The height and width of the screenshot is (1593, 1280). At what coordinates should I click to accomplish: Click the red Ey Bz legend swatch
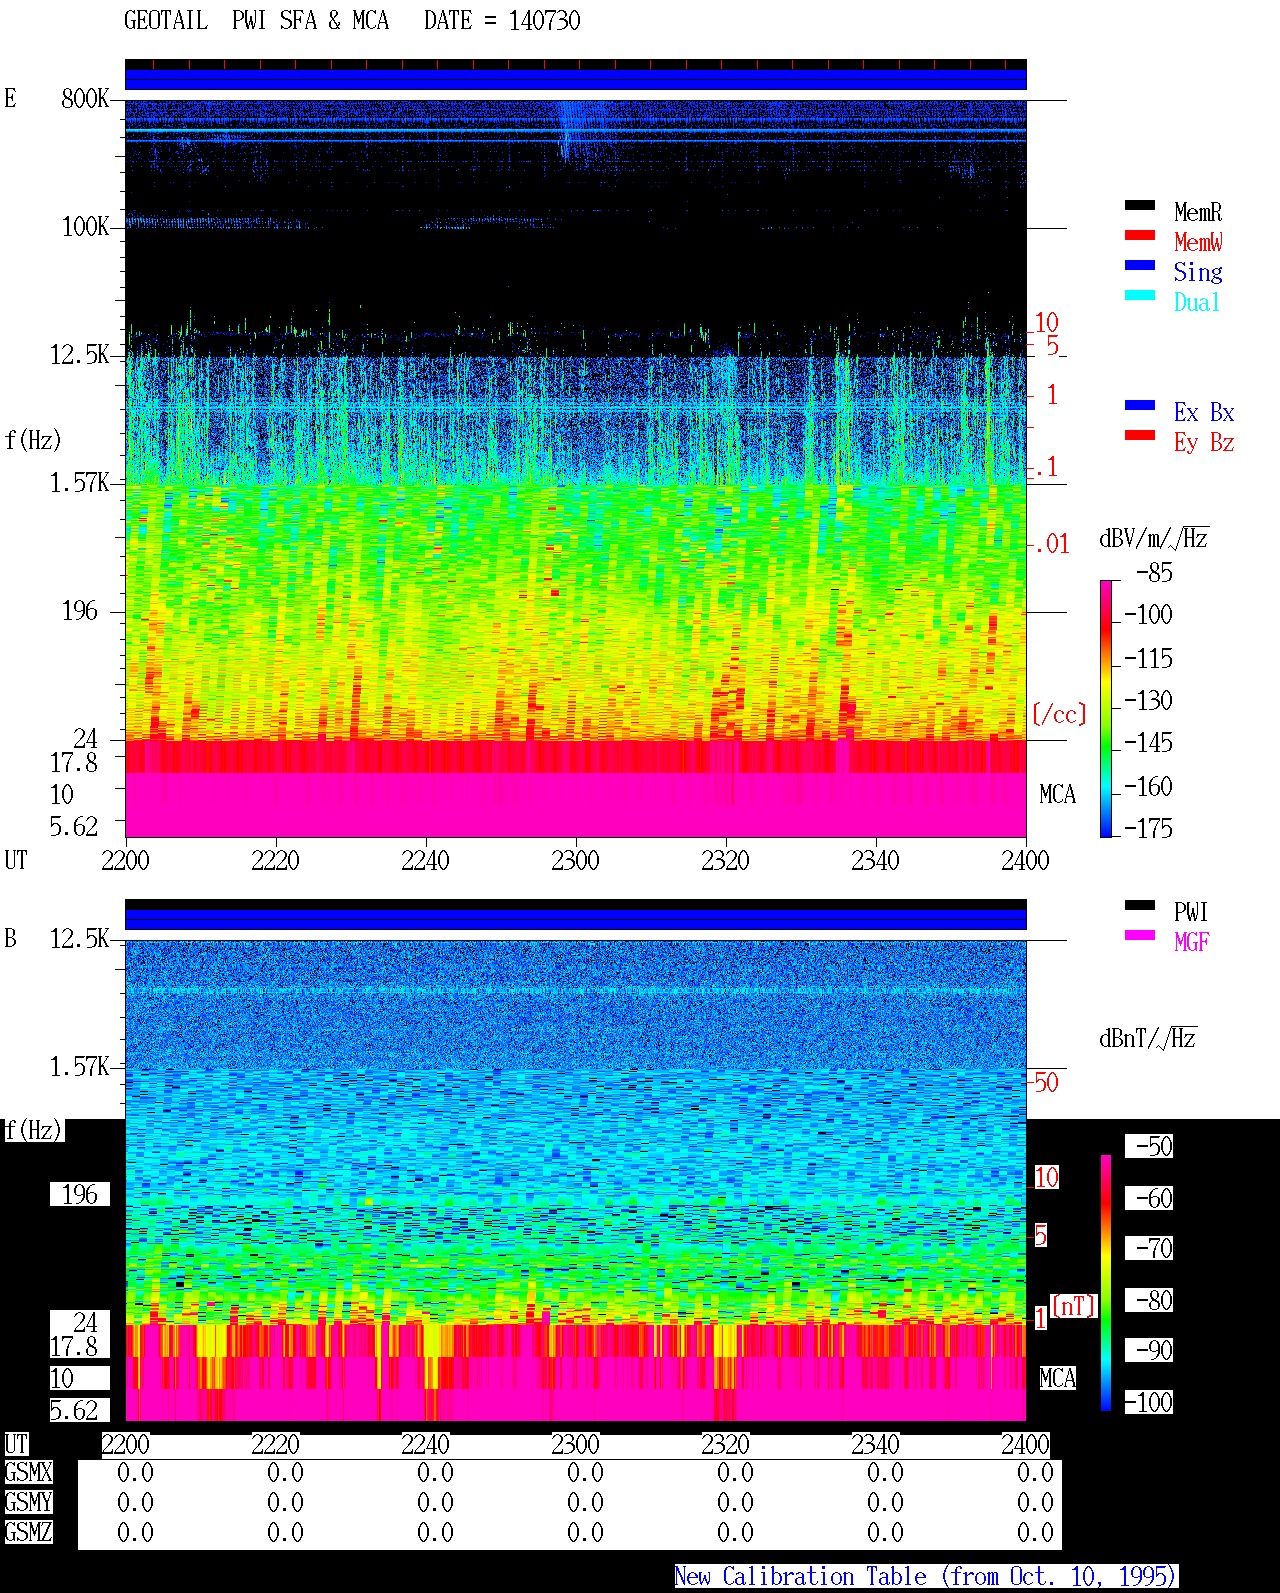pos(1139,436)
